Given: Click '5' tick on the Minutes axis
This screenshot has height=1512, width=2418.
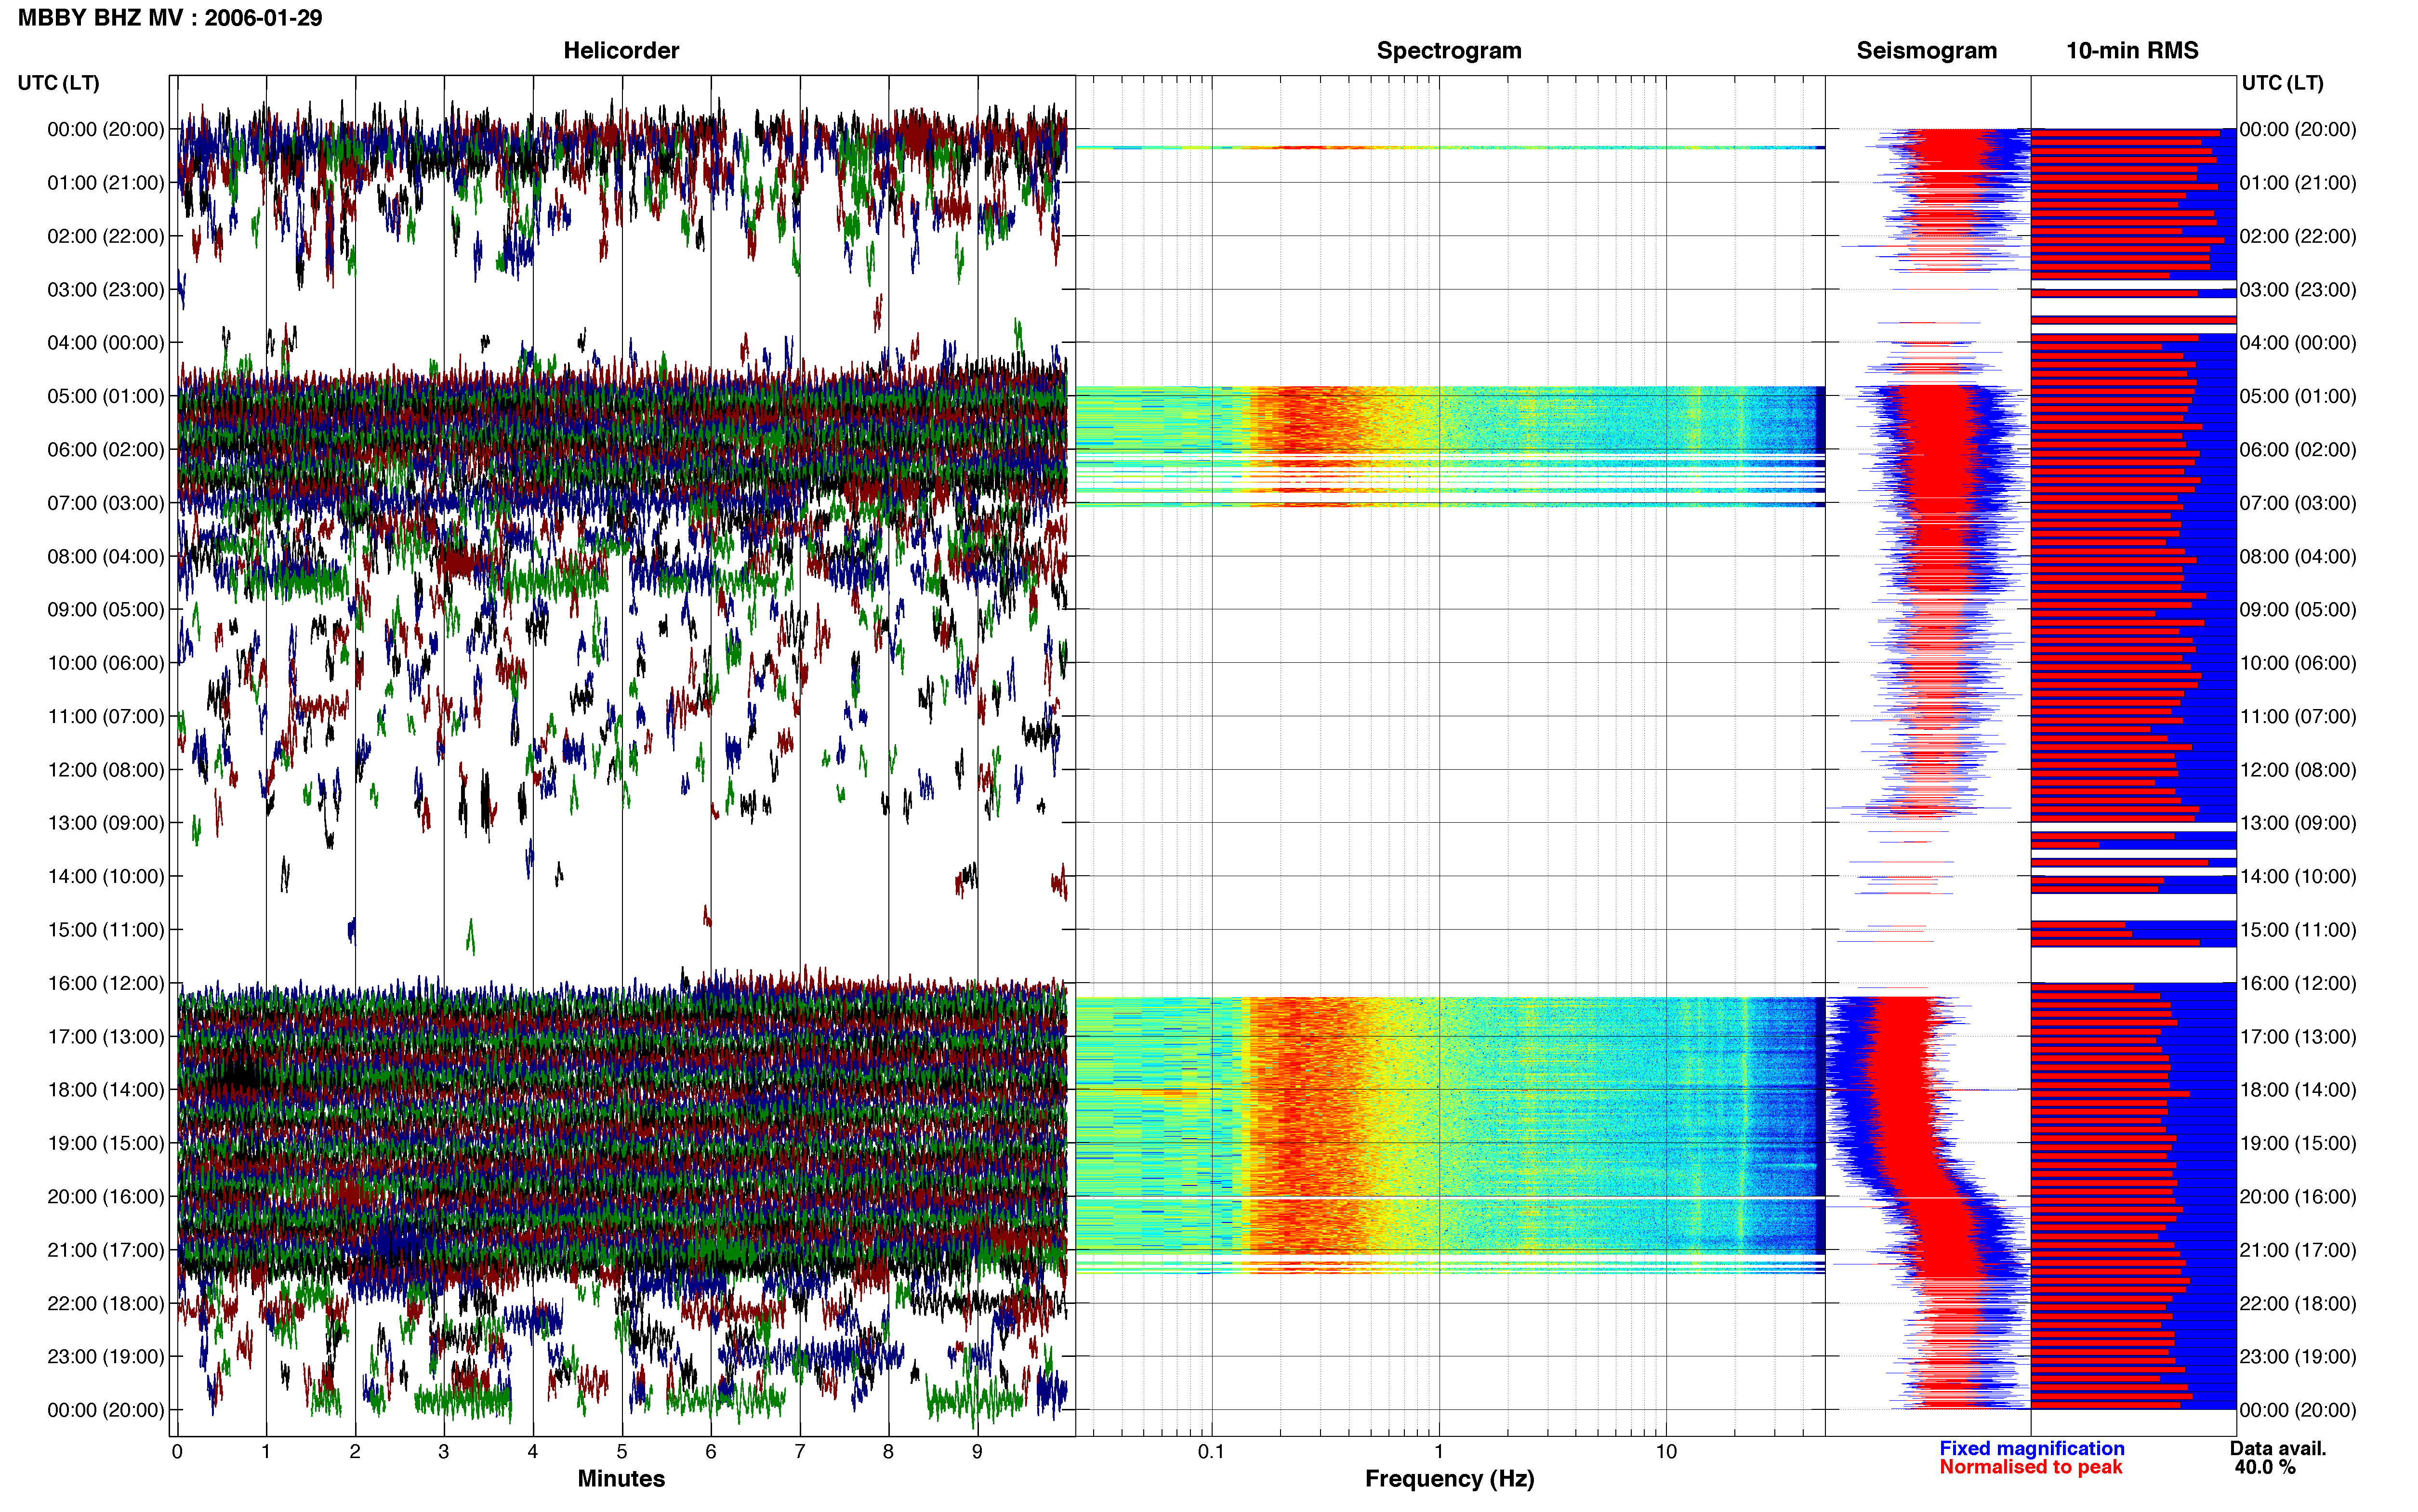Looking at the screenshot, I should [622, 1451].
